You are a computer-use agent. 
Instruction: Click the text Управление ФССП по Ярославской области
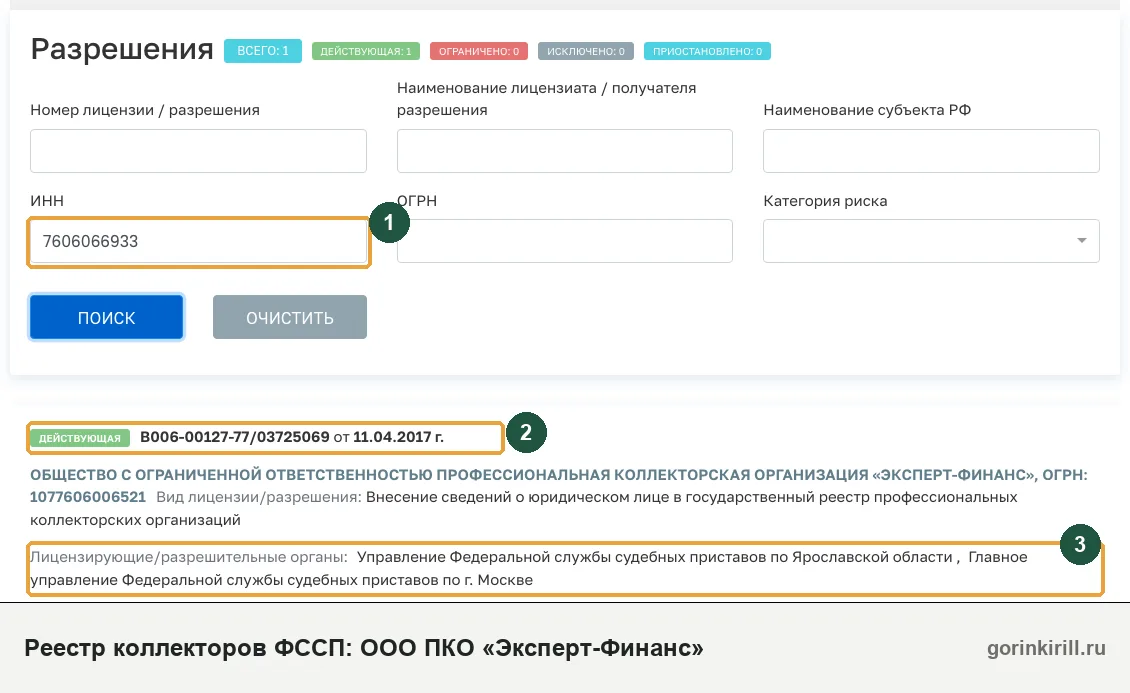click(x=655, y=557)
